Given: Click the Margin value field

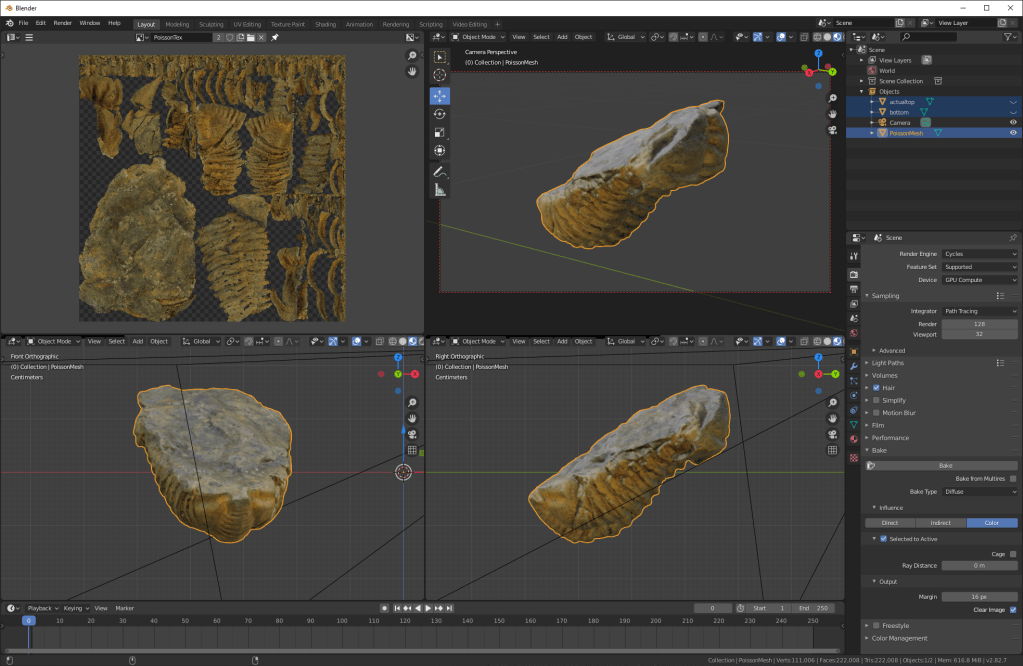Looking at the screenshot, I should pos(979,597).
